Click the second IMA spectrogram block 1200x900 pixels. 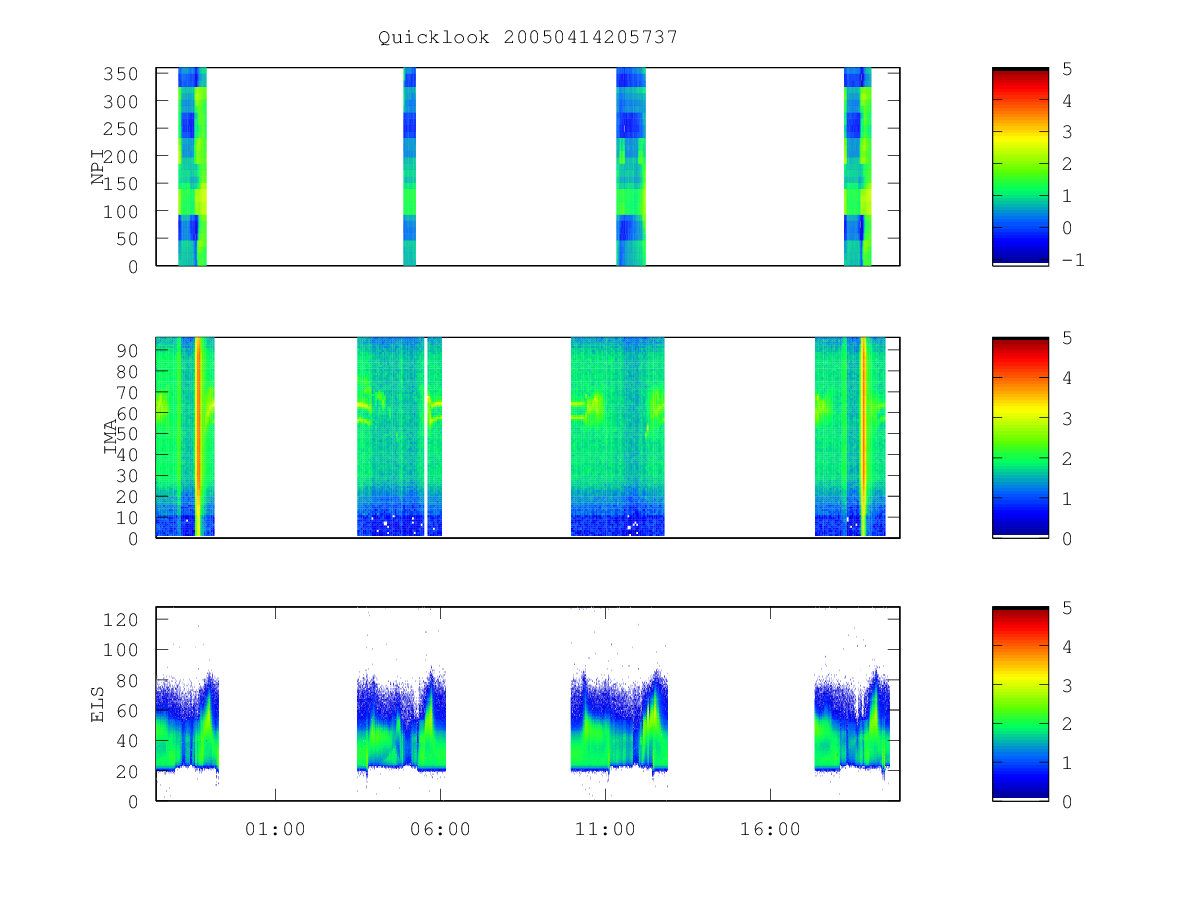pos(400,437)
